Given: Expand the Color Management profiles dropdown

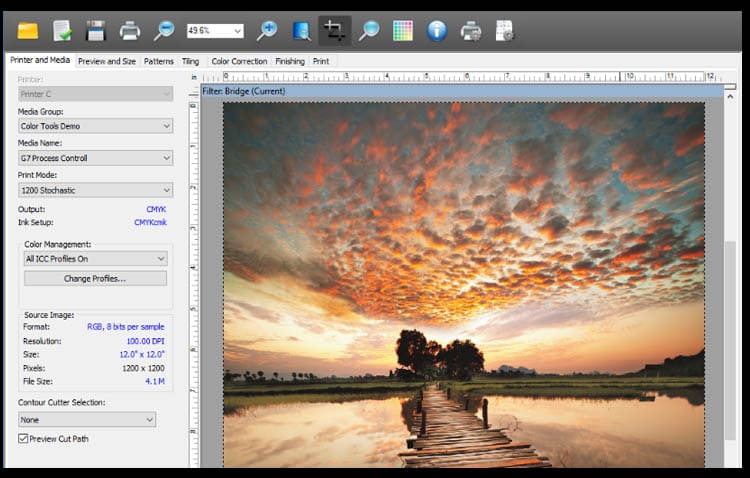Looking at the screenshot, I should pos(95,259).
